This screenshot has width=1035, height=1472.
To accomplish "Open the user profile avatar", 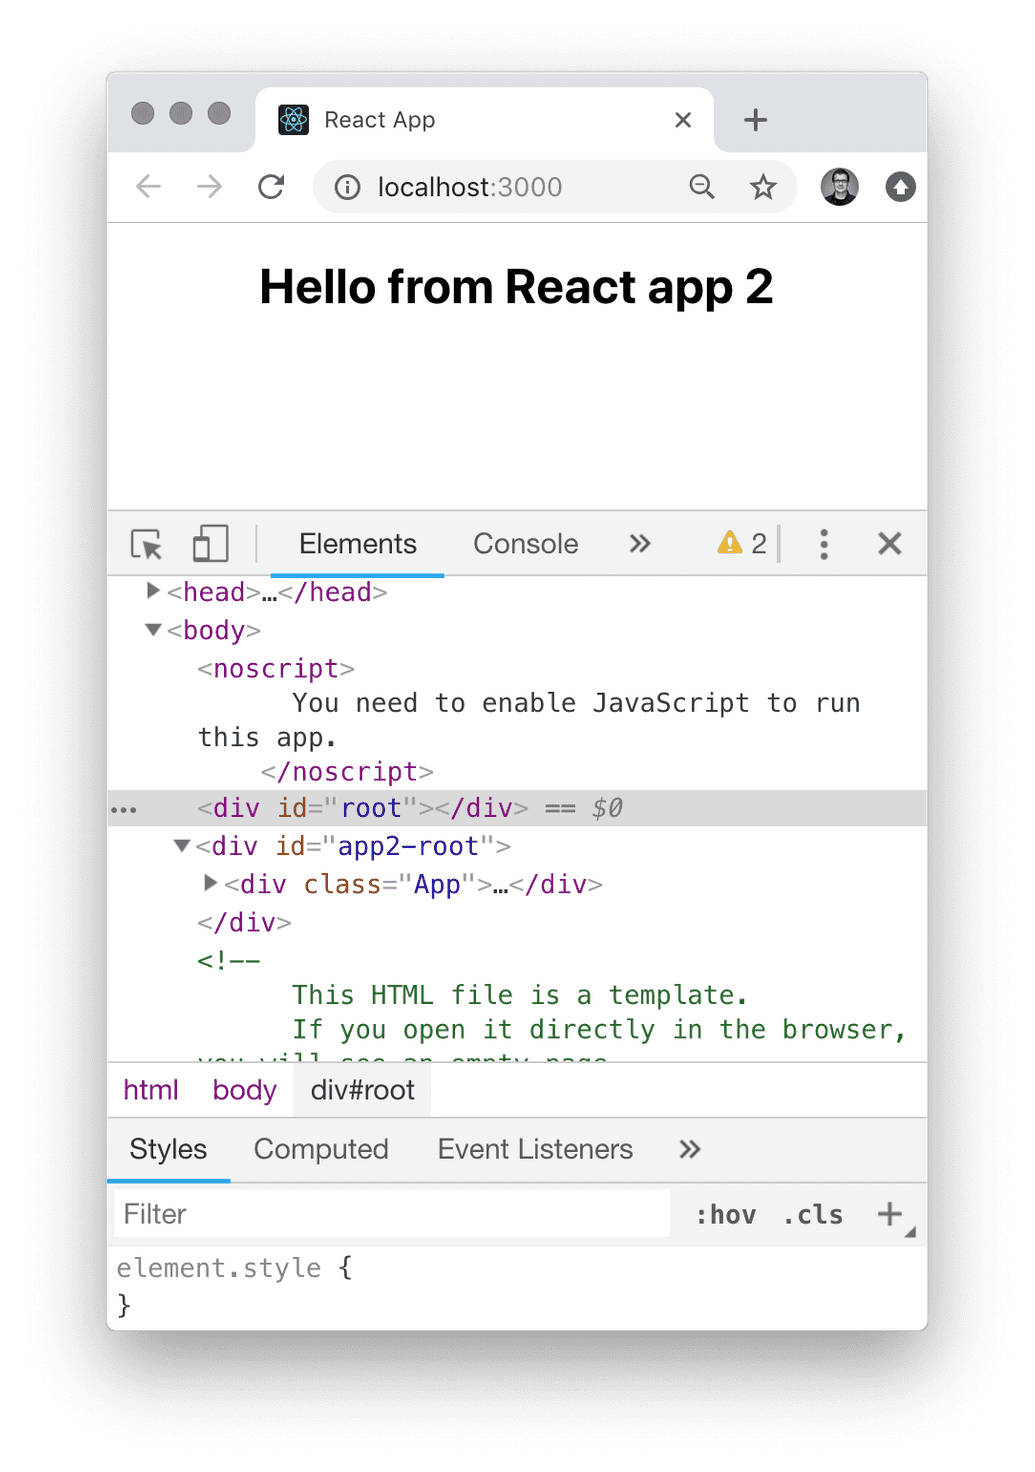I will (839, 187).
